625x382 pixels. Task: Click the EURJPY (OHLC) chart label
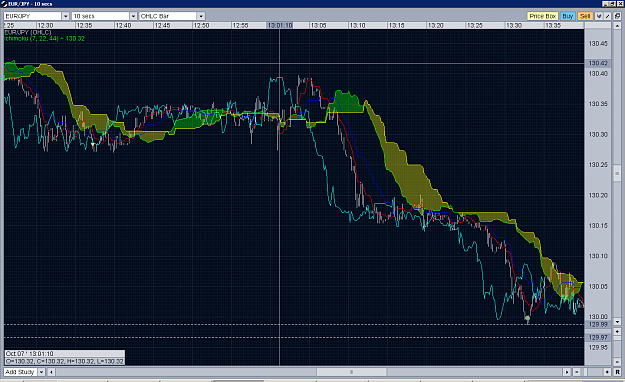tap(28, 32)
